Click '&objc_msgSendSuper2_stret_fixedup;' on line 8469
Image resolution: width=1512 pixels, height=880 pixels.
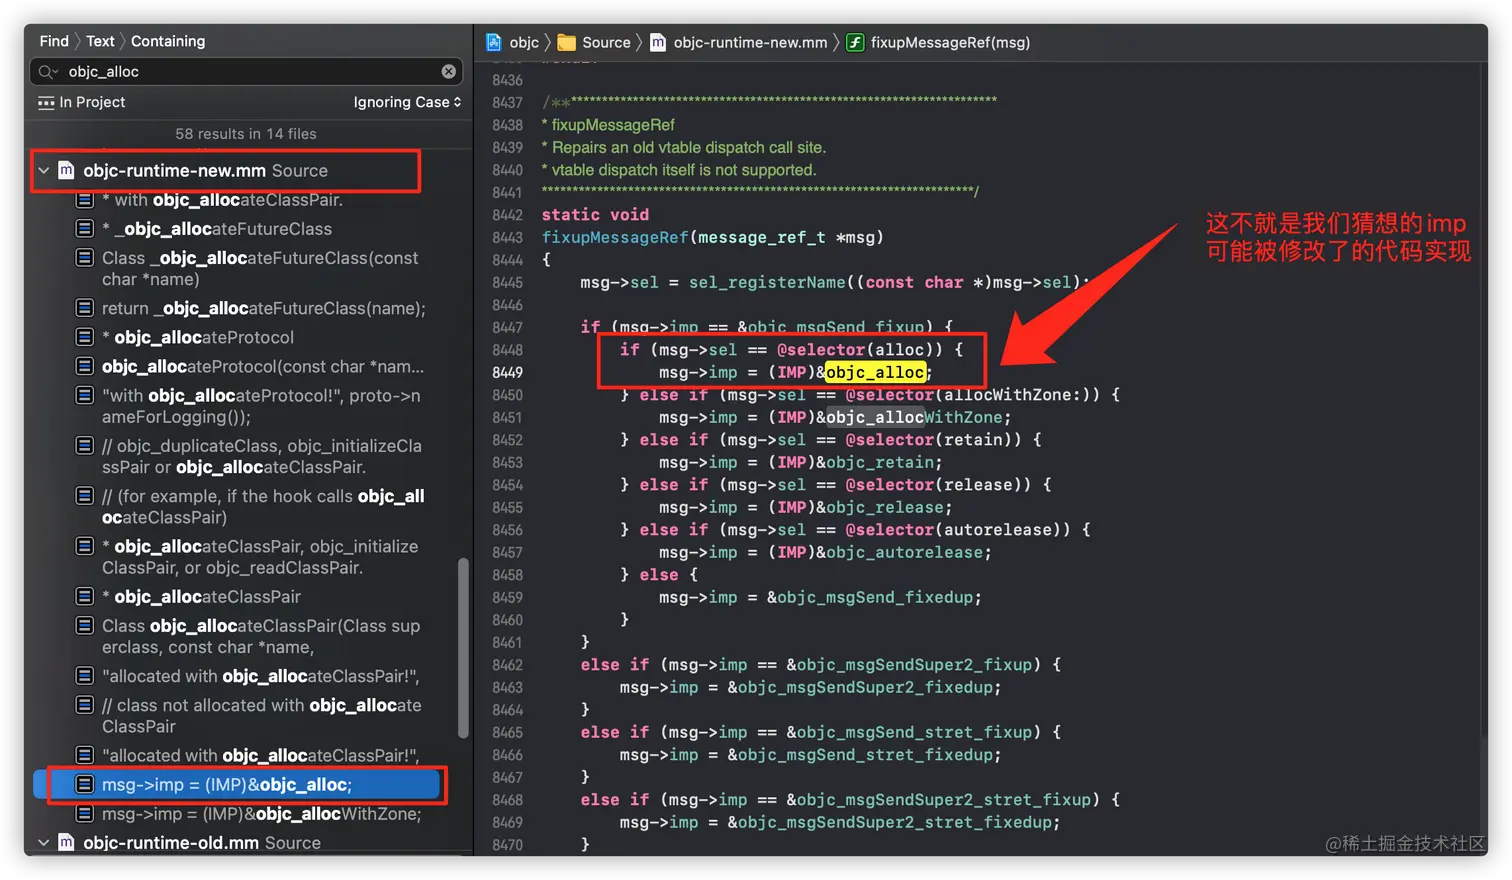click(894, 822)
